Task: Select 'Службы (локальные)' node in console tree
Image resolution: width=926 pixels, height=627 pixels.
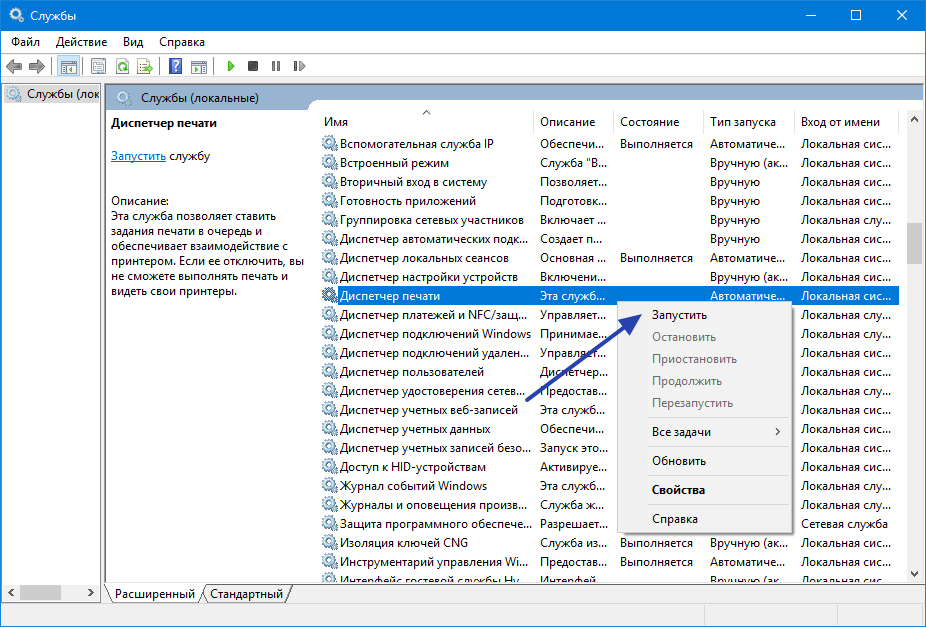Action: coord(52,95)
